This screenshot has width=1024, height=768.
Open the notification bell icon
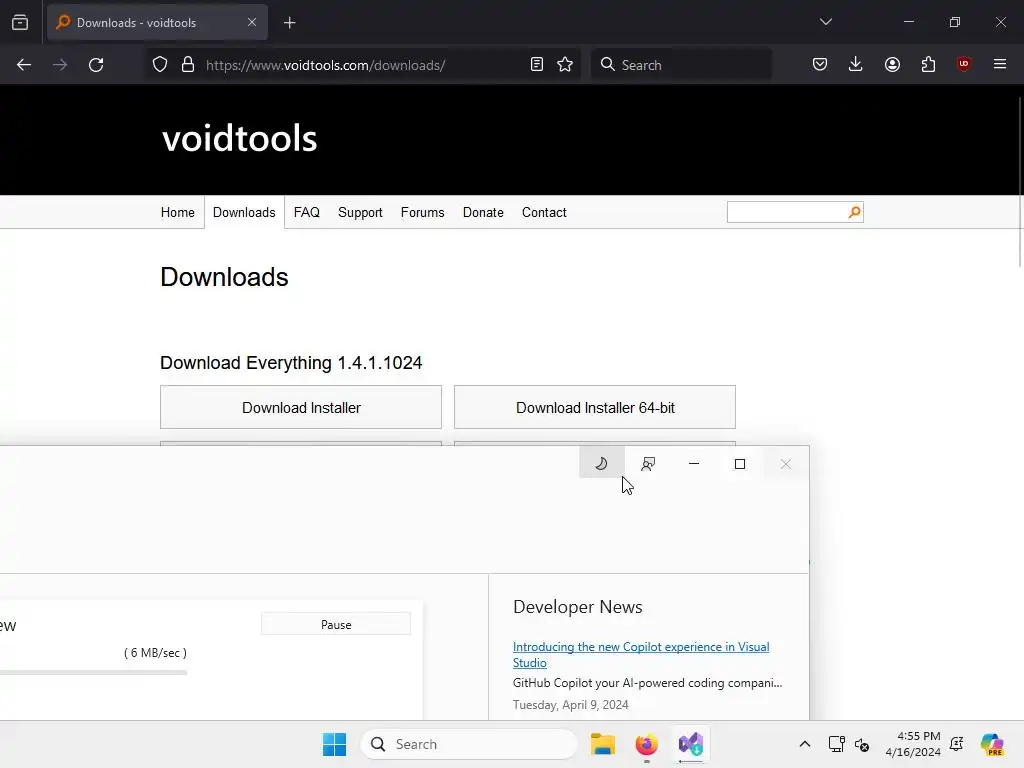(957, 744)
